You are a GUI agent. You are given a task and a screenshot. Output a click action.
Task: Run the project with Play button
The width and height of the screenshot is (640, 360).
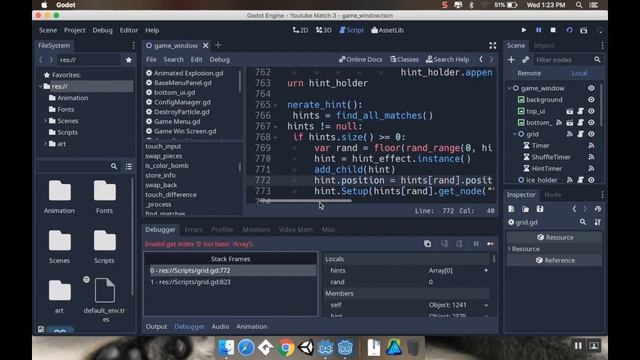[524, 30]
